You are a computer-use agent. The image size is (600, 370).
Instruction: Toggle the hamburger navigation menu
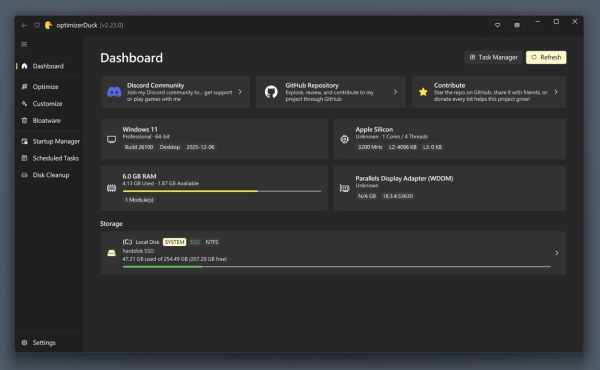point(24,44)
